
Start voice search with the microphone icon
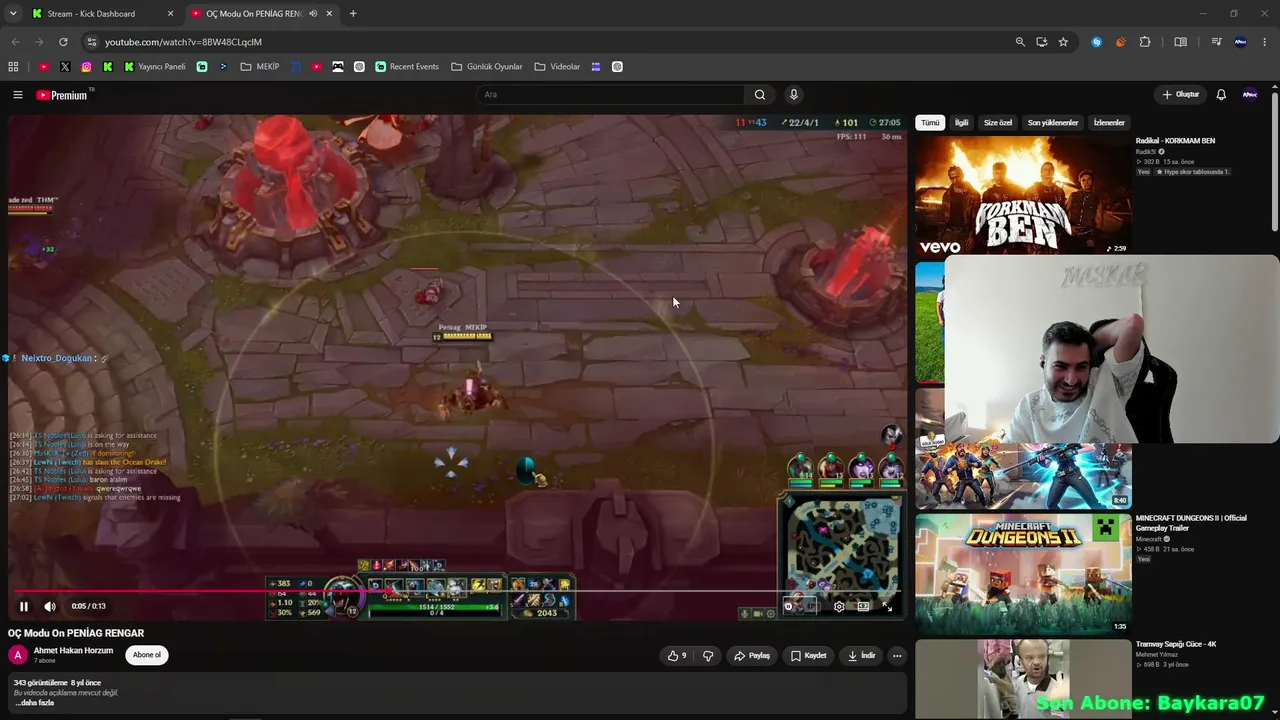point(794,95)
